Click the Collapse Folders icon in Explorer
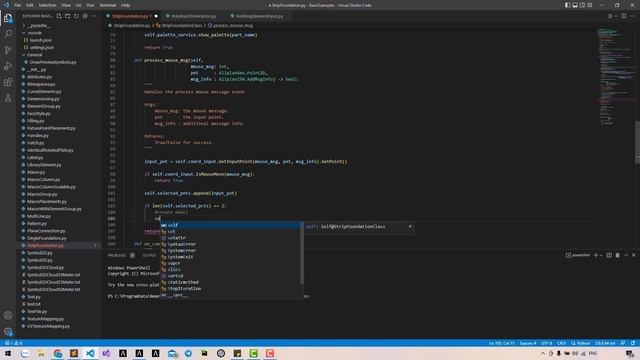 85,16
